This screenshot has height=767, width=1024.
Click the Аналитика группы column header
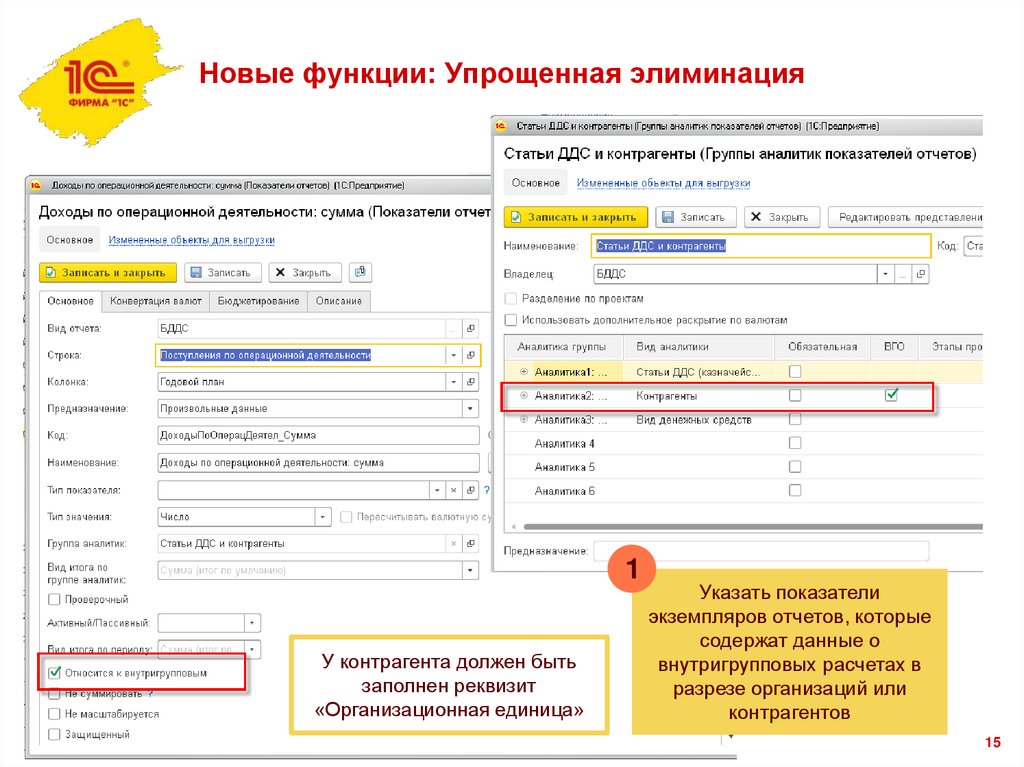(x=561, y=346)
